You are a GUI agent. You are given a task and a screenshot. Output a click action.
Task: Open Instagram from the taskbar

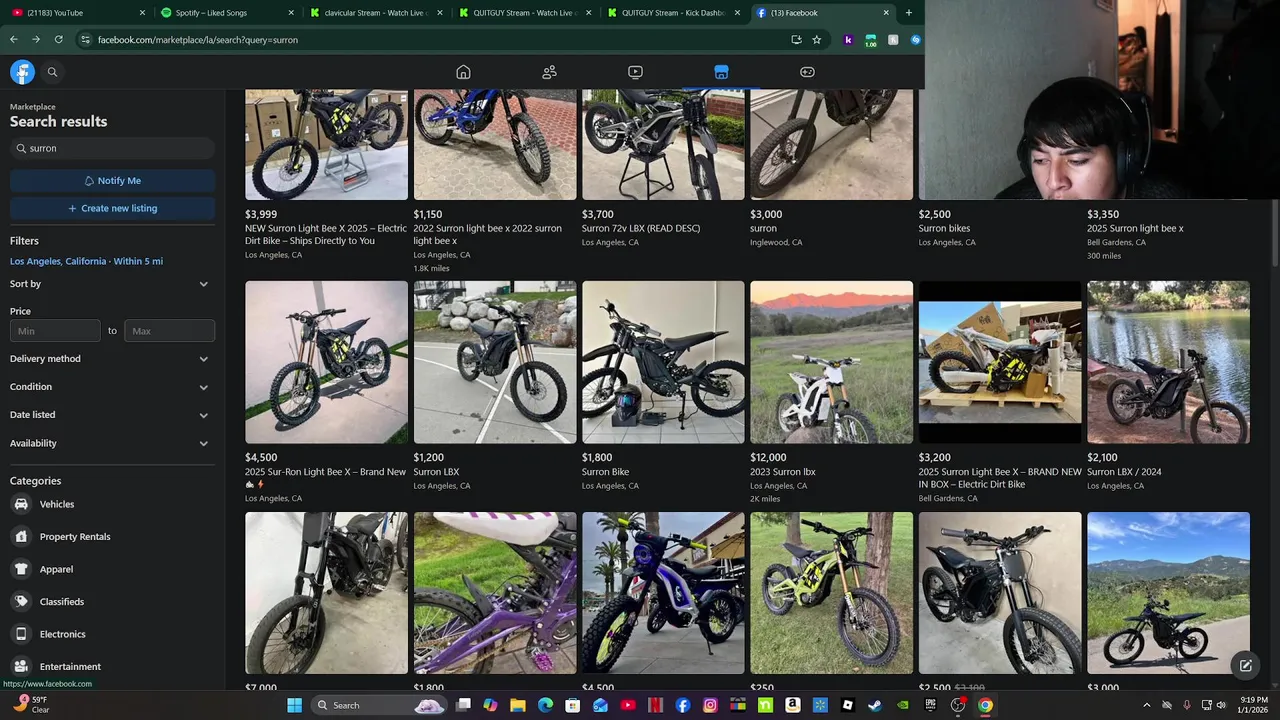click(710, 705)
